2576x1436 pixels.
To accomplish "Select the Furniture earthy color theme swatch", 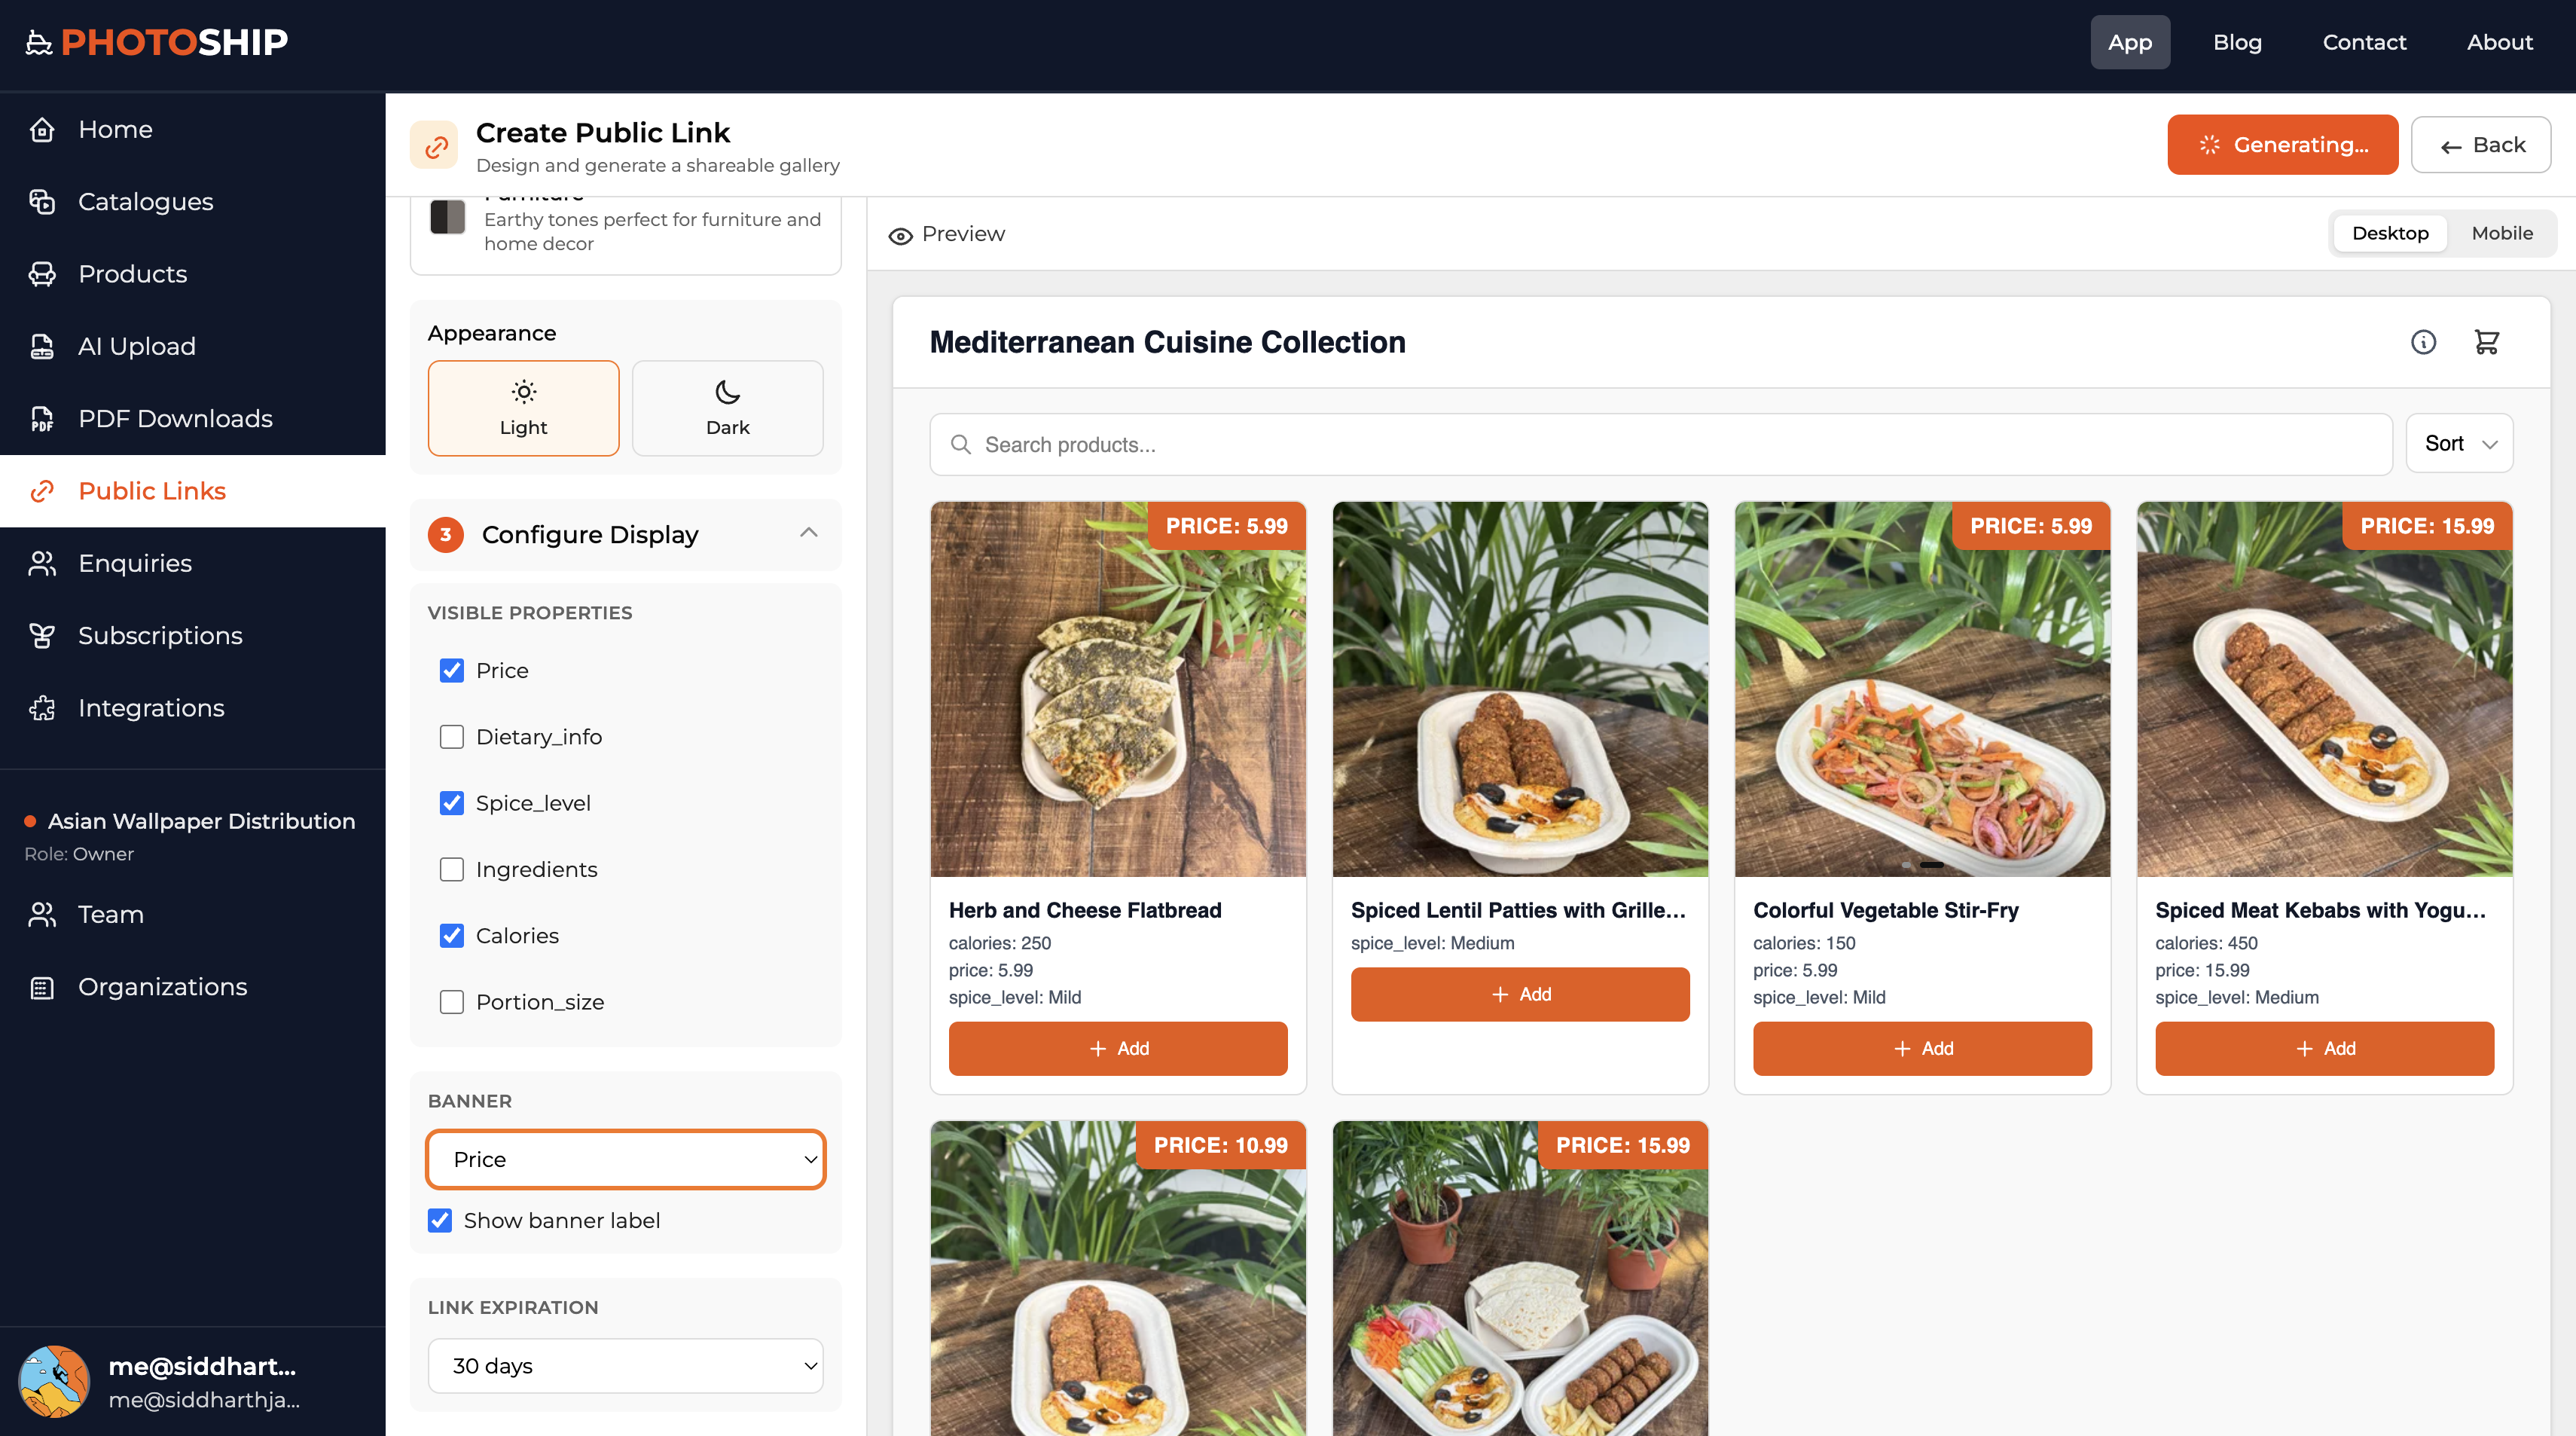I will pyautogui.click(x=448, y=218).
